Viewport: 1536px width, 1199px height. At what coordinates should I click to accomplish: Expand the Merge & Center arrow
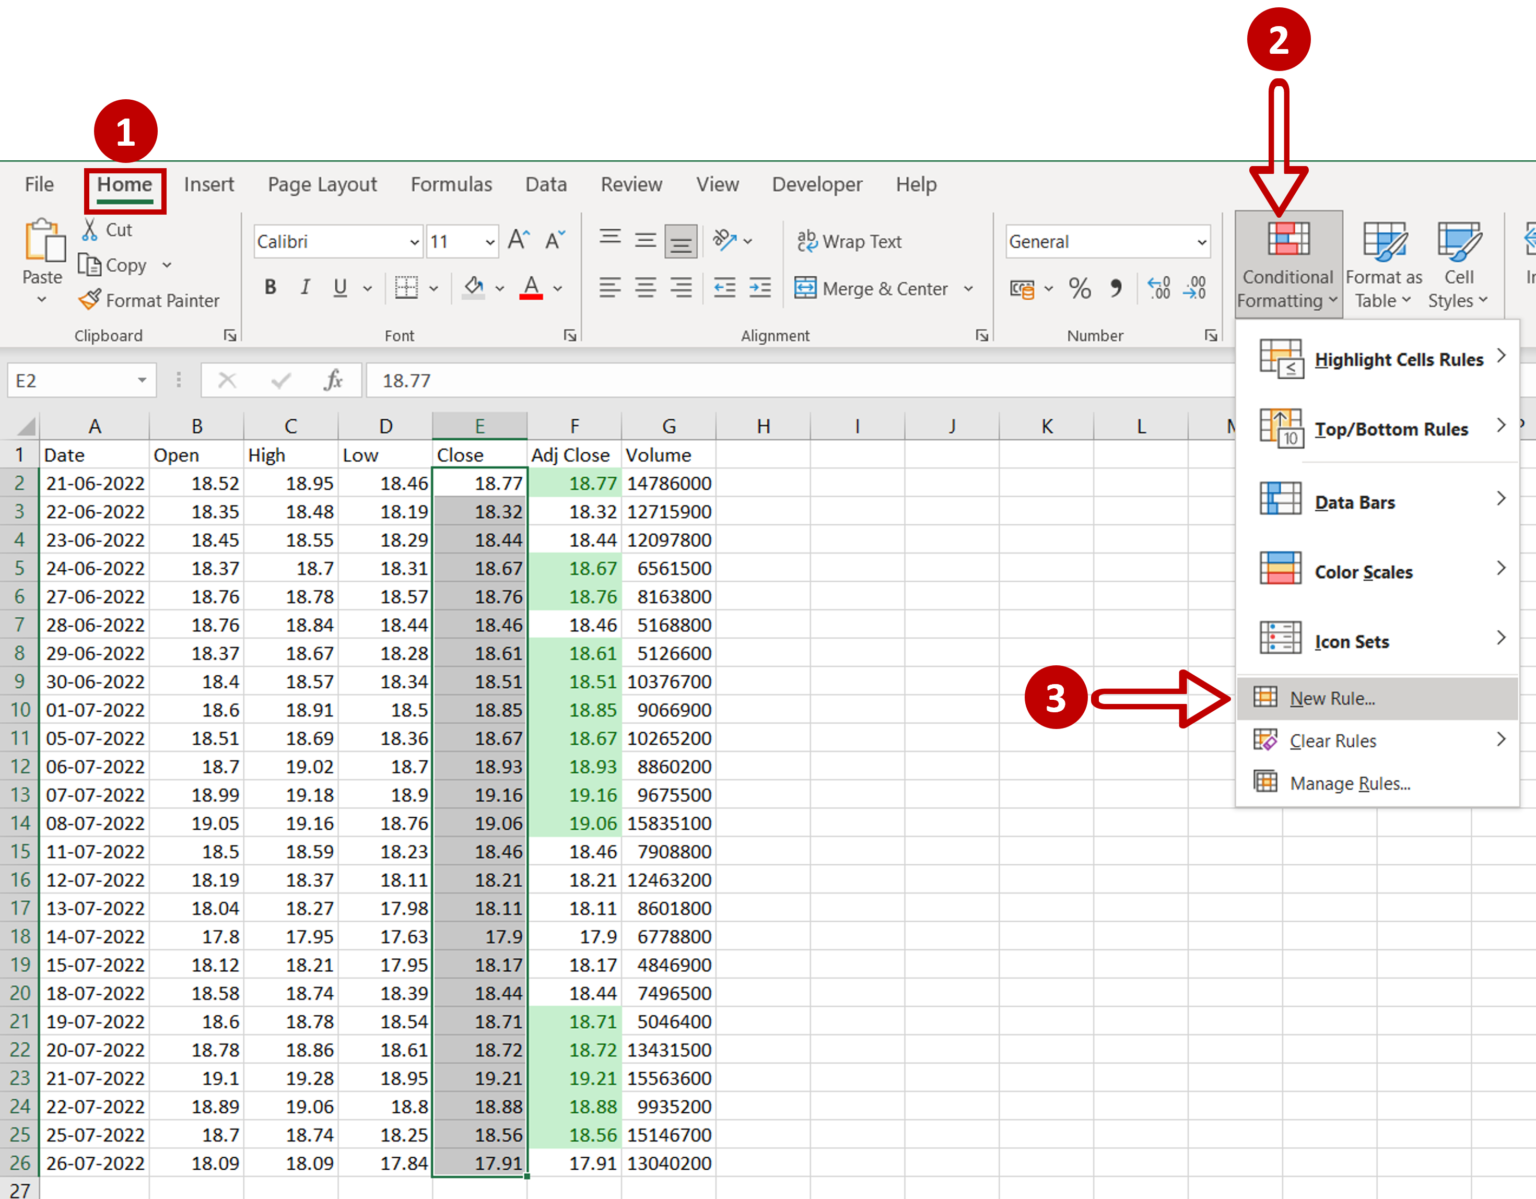(968, 289)
